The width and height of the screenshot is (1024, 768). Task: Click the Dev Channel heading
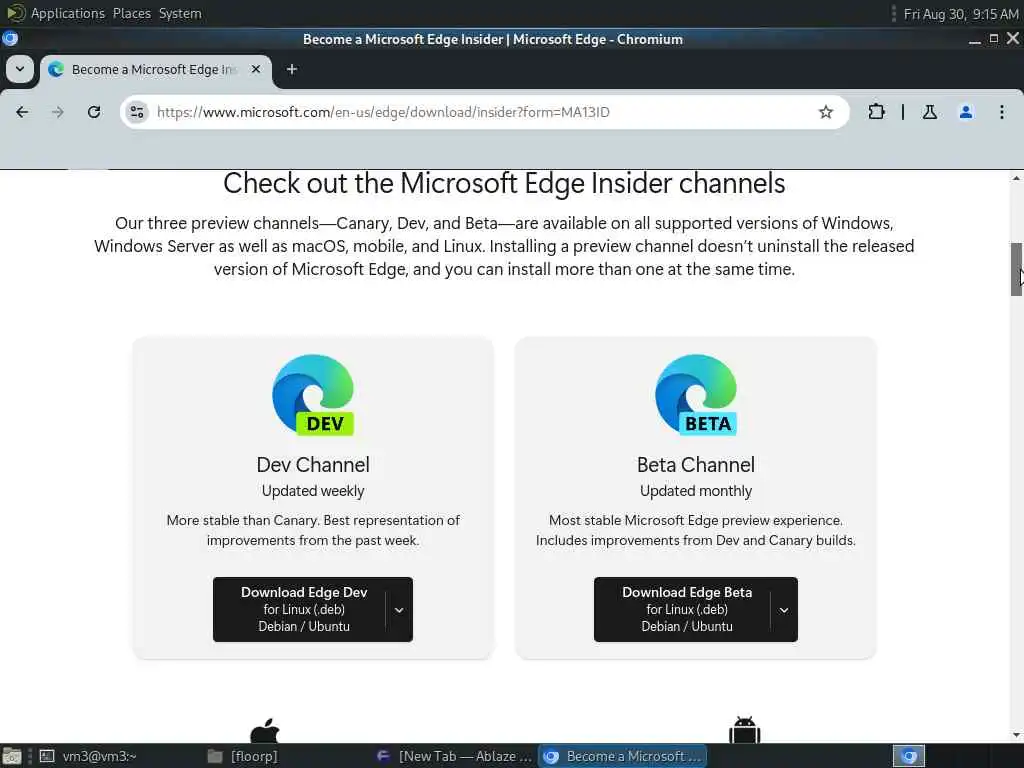[x=313, y=464]
